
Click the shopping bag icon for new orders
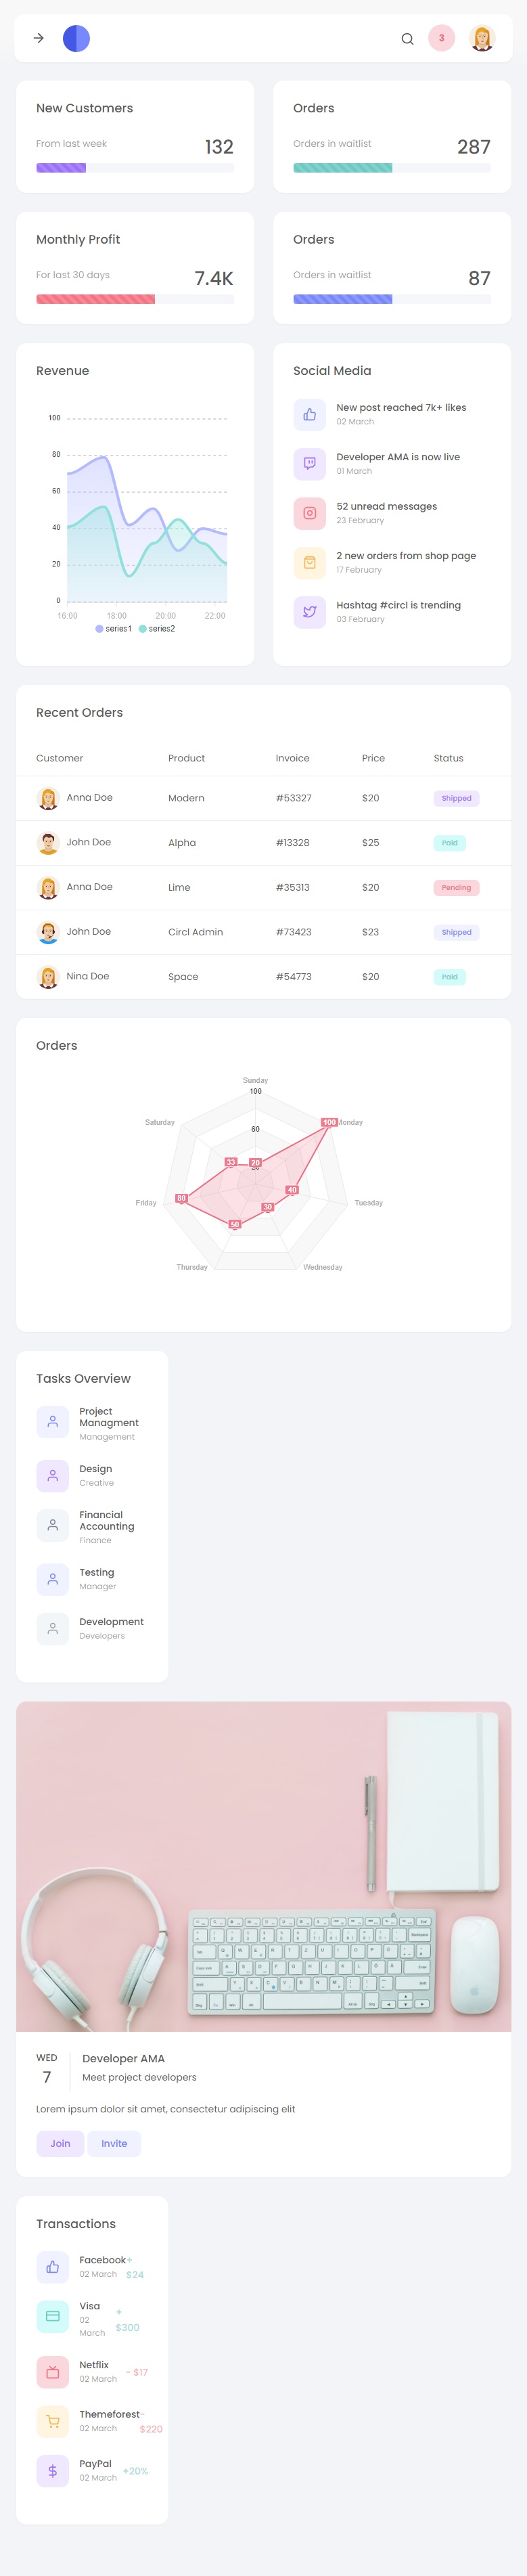pos(309,562)
